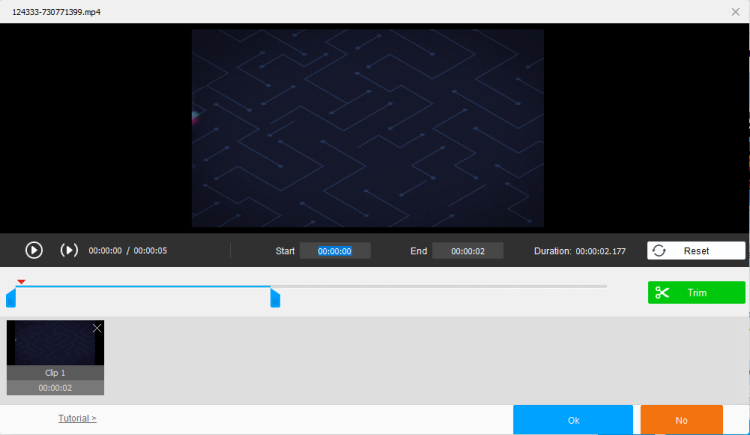This screenshot has height=435, width=750.
Task: Select the left blue trim handle
Action: click(x=11, y=298)
